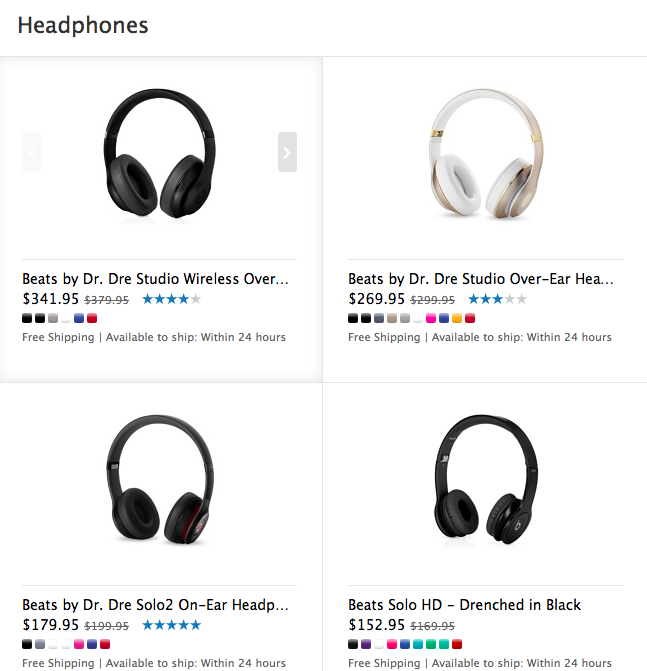
Task: Select pink color swatch for Studio Over-Ear
Action: point(431,318)
